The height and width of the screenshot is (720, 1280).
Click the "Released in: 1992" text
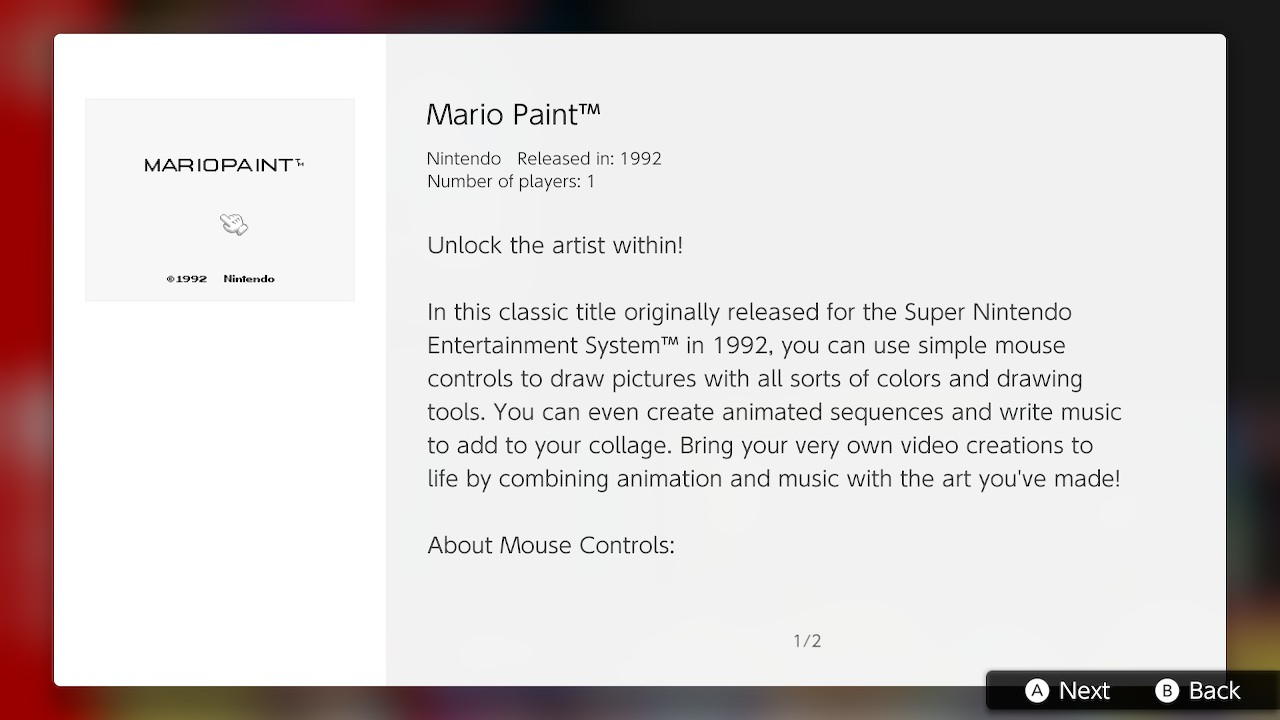589,158
